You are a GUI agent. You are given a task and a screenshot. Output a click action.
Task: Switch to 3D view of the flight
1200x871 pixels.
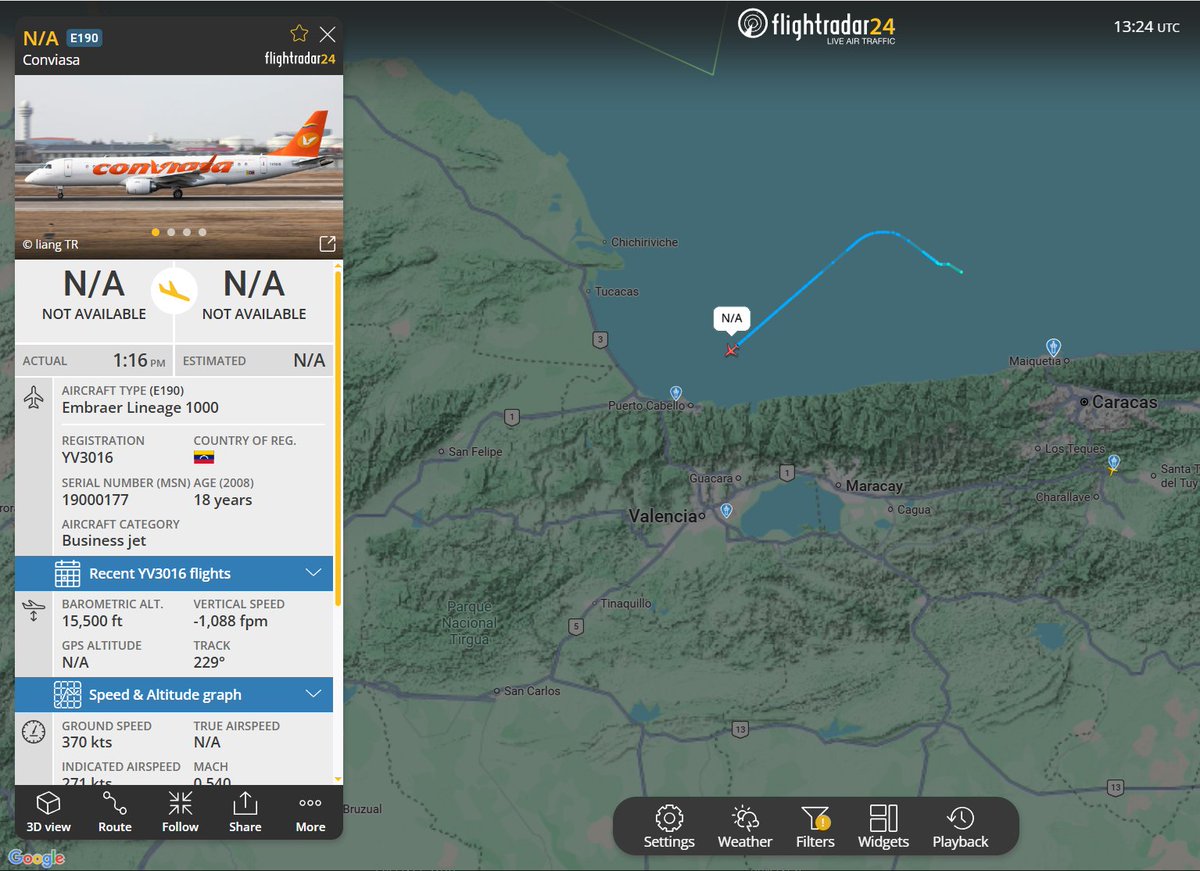point(49,811)
